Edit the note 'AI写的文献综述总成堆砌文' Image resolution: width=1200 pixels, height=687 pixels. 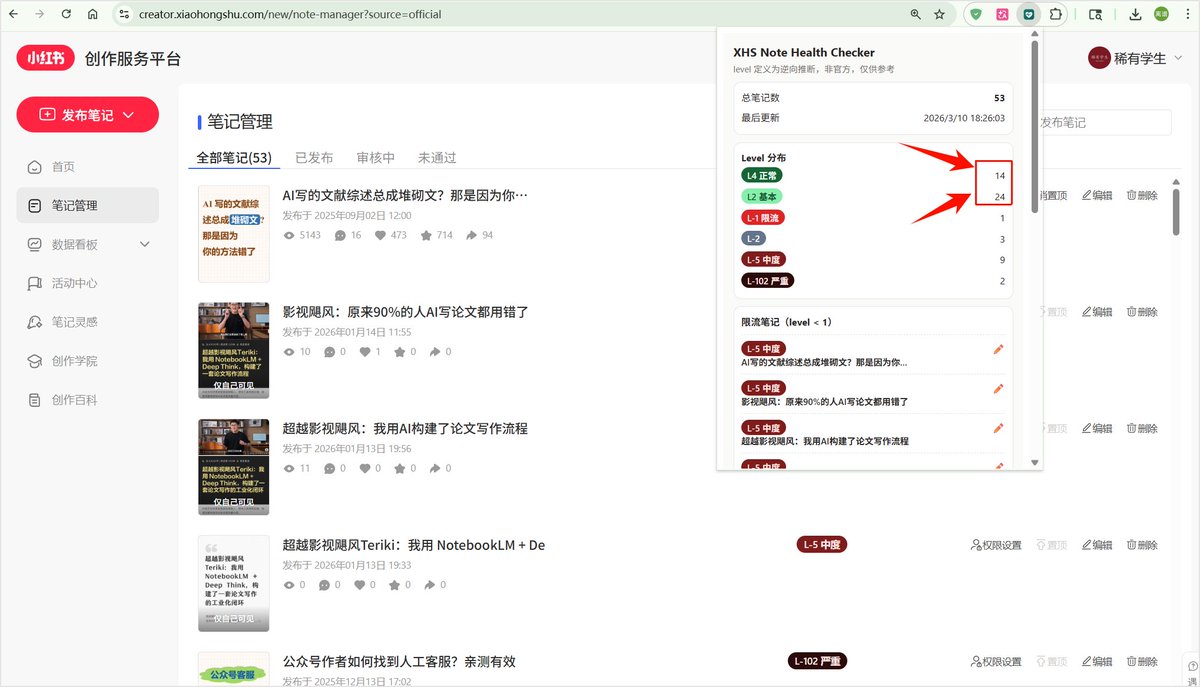pyautogui.click(x=1097, y=195)
